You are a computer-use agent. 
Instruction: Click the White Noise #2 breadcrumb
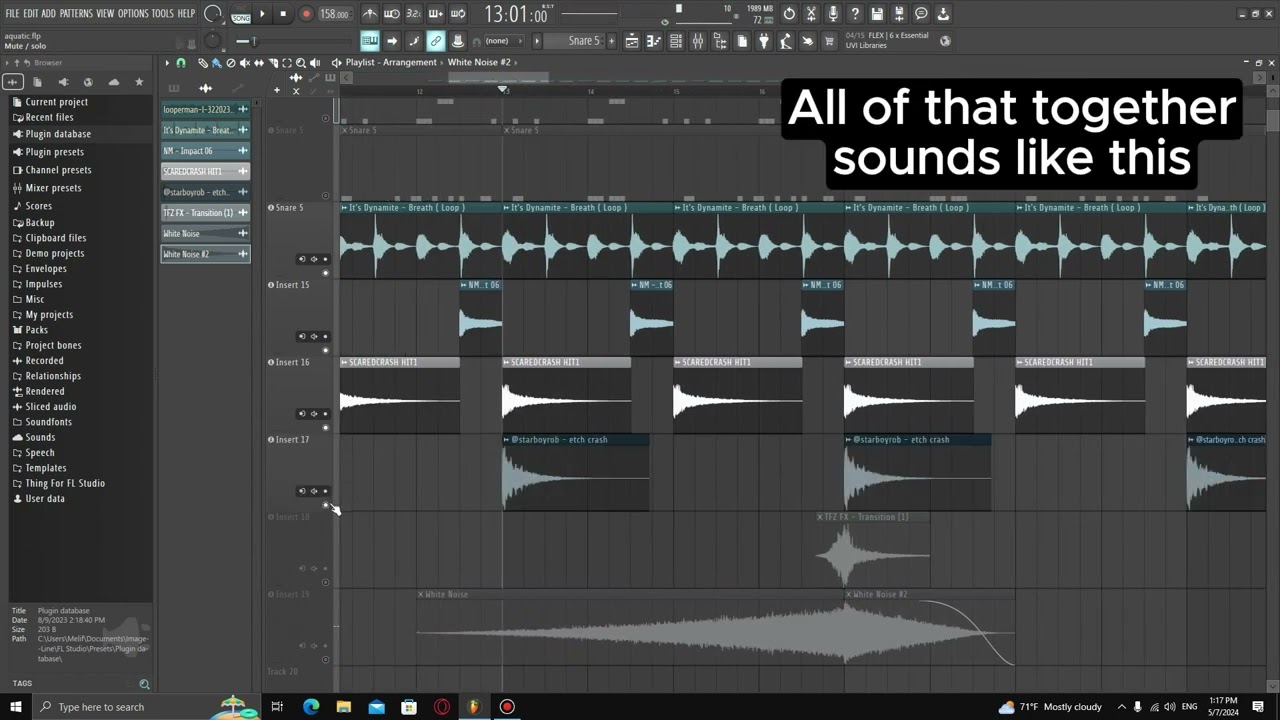coord(479,62)
